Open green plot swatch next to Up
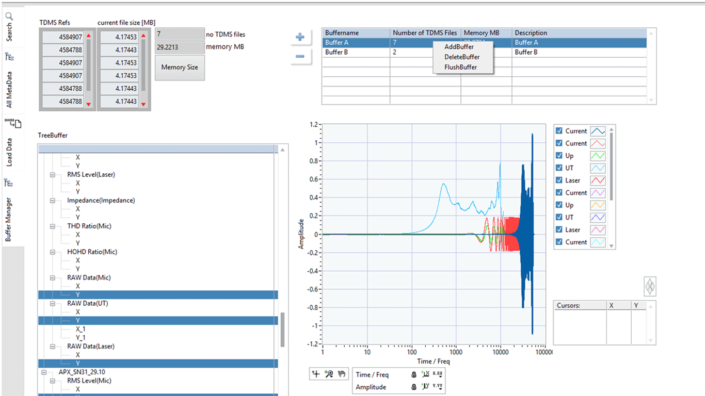The width and height of the screenshot is (705, 396). tap(598, 156)
